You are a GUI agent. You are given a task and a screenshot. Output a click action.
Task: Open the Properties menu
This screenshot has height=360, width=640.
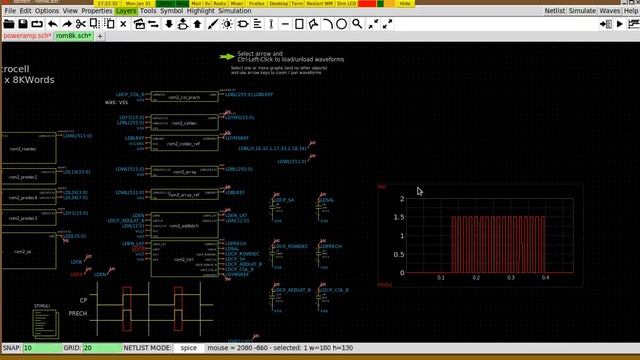click(97, 11)
